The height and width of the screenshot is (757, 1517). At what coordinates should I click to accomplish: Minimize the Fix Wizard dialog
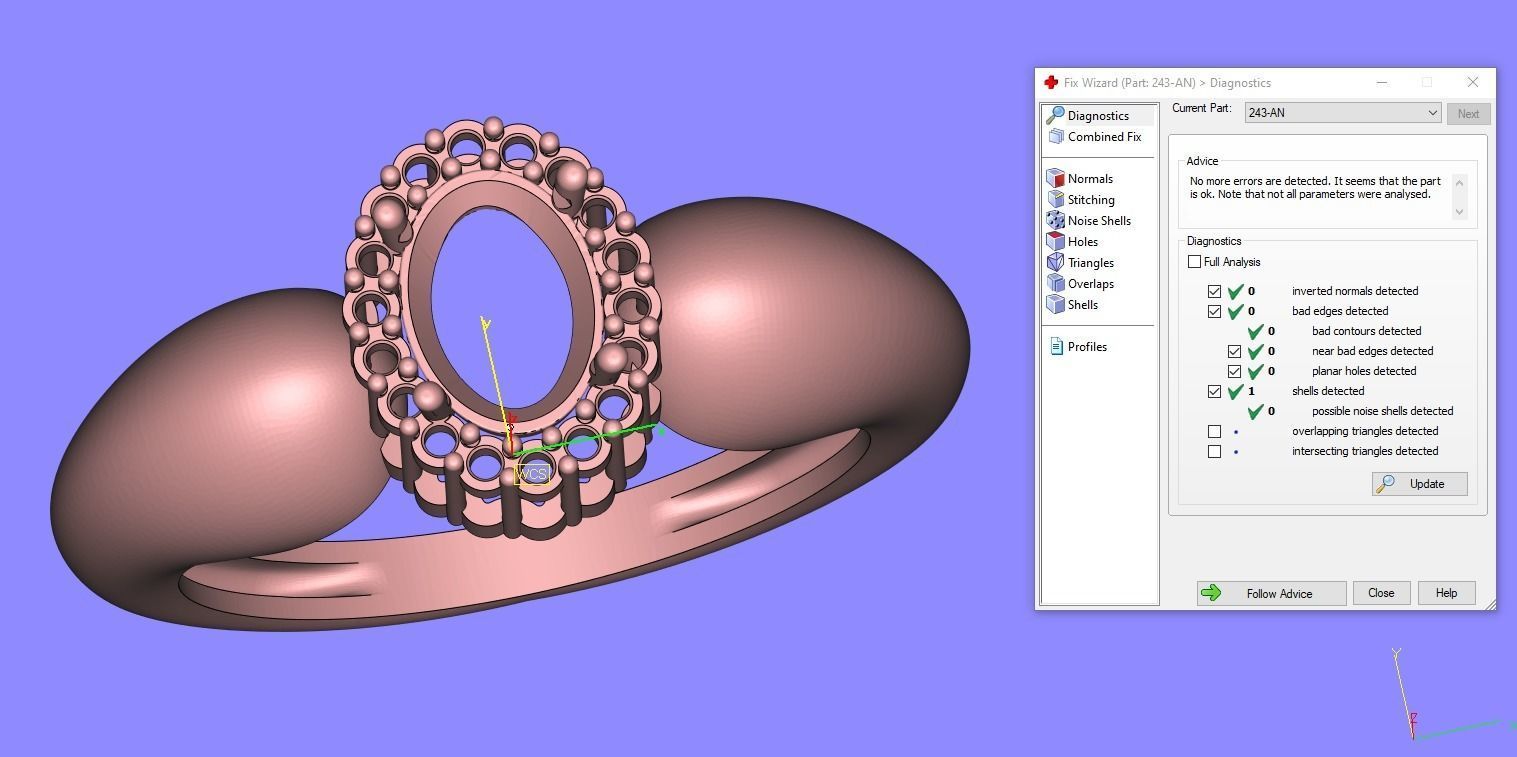coord(1381,82)
